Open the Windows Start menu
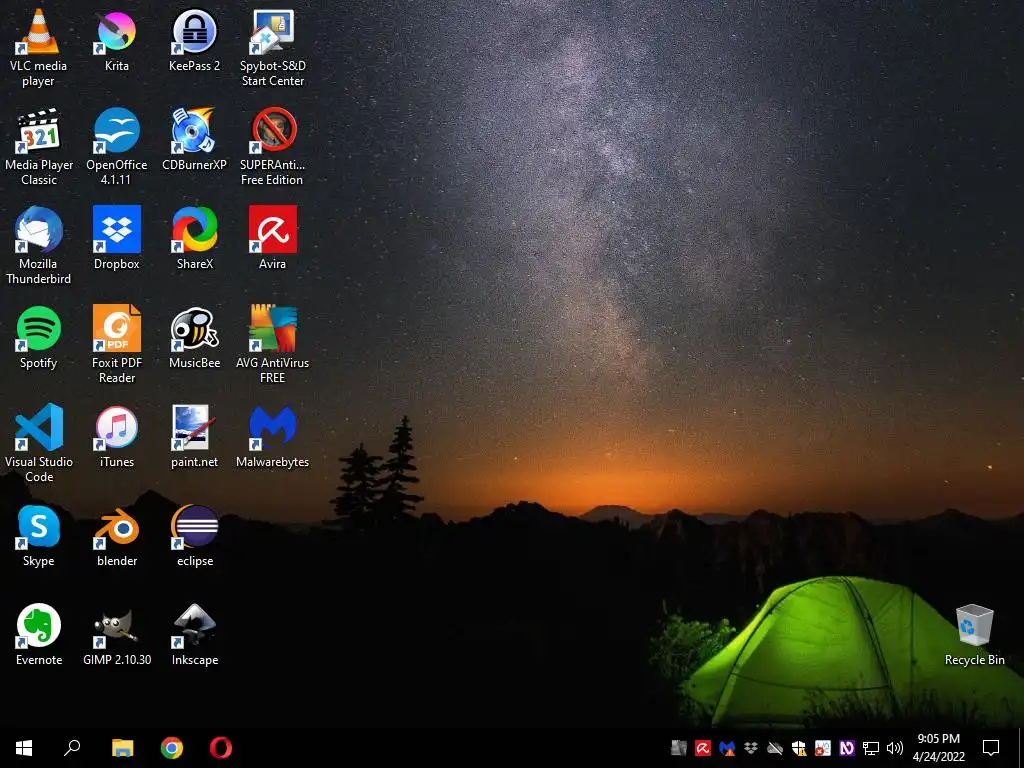This screenshot has height=768, width=1024. (x=24, y=748)
